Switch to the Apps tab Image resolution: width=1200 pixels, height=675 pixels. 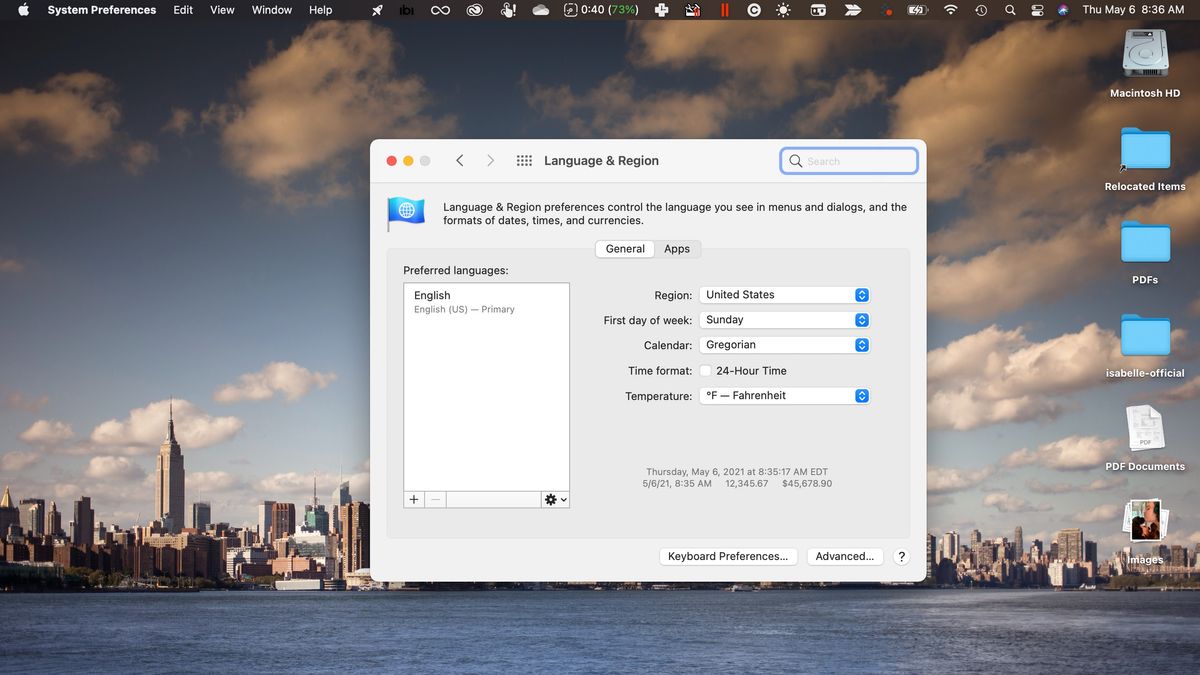(677, 248)
